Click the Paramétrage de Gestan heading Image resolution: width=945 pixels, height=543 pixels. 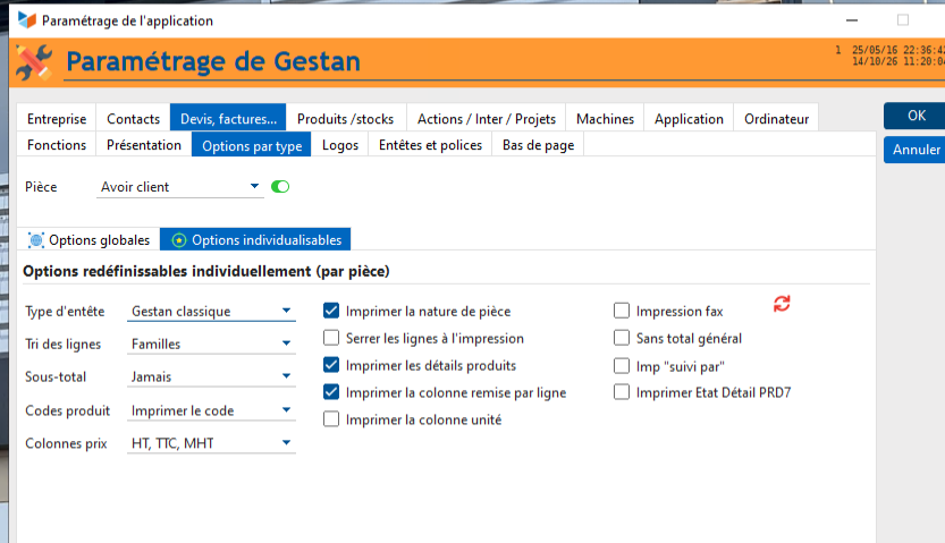(213, 61)
